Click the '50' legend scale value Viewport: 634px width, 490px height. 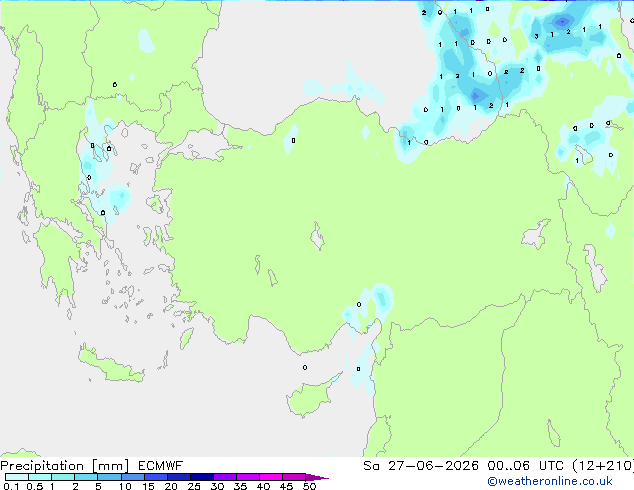coord(309,486)
